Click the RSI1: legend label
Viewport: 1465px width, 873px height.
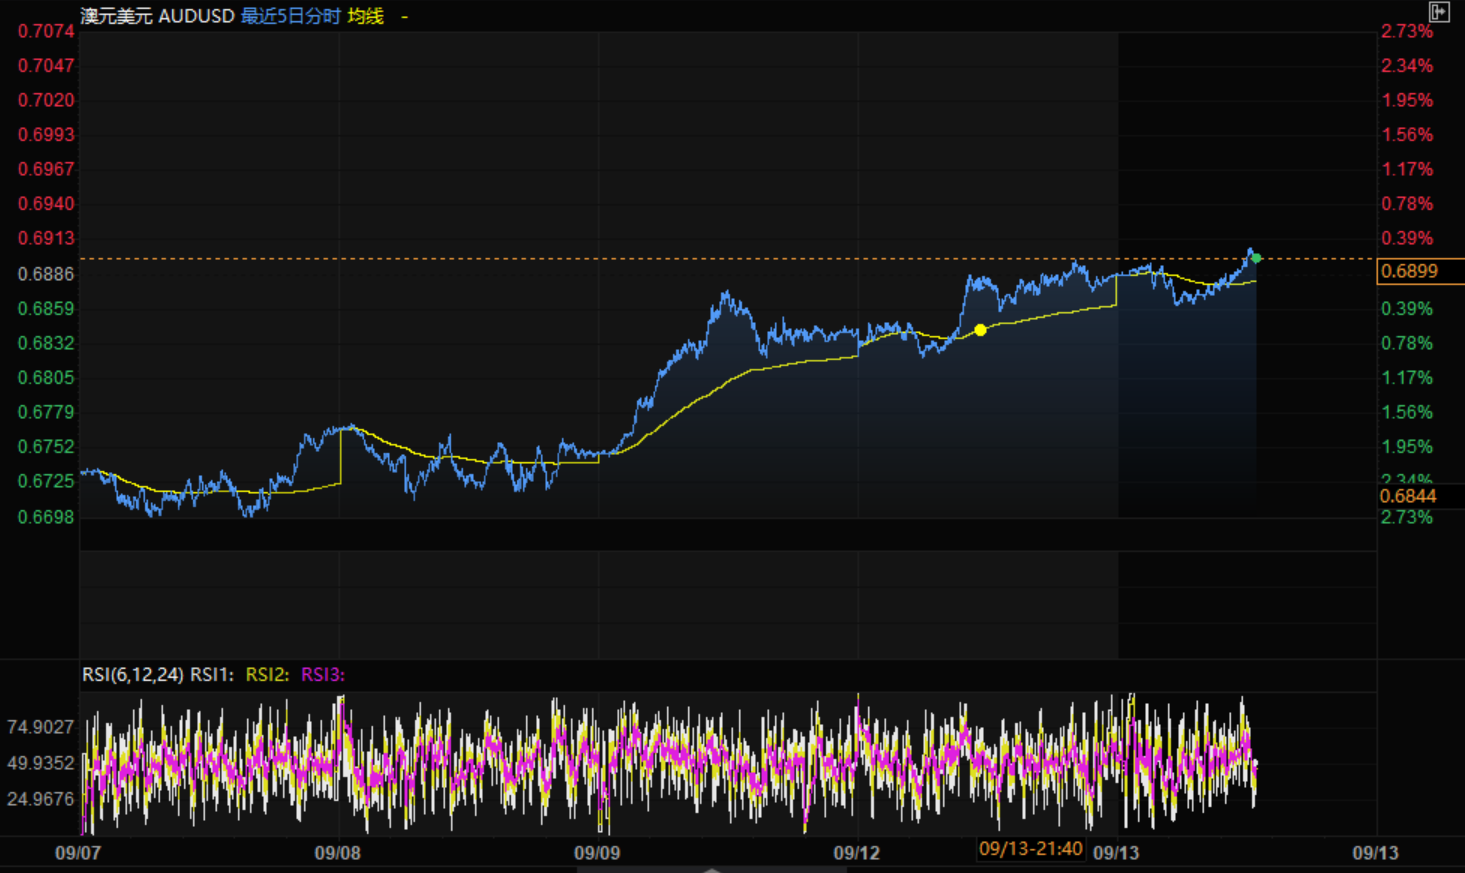point(212,675)
